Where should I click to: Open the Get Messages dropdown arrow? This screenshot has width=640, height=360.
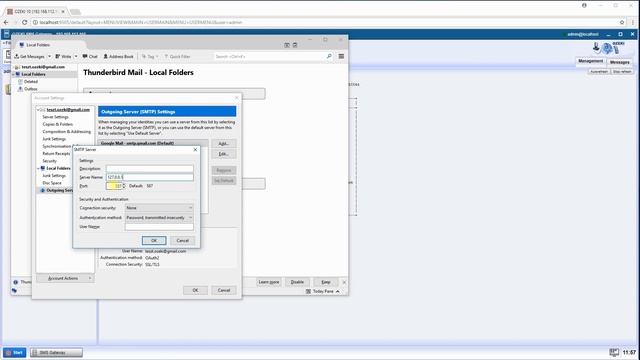point(49,56)
